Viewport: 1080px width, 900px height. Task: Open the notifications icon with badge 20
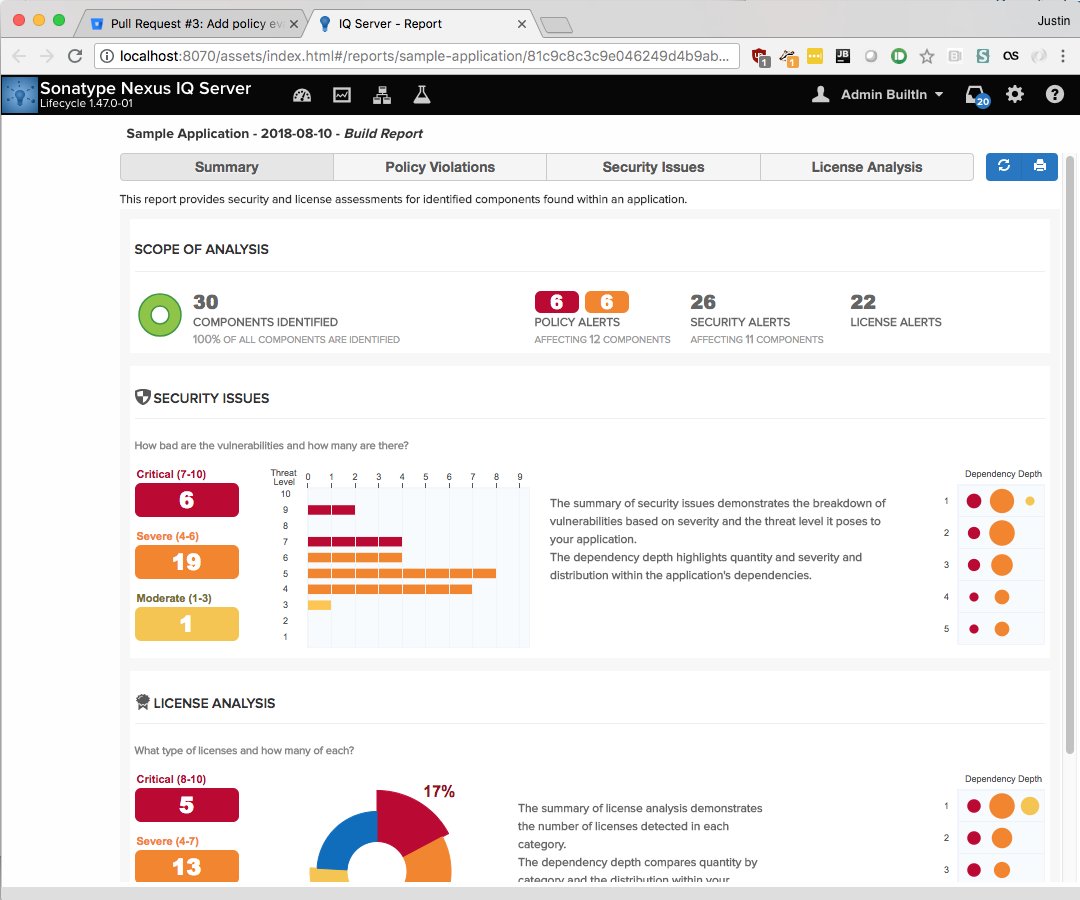coord(975,95)
